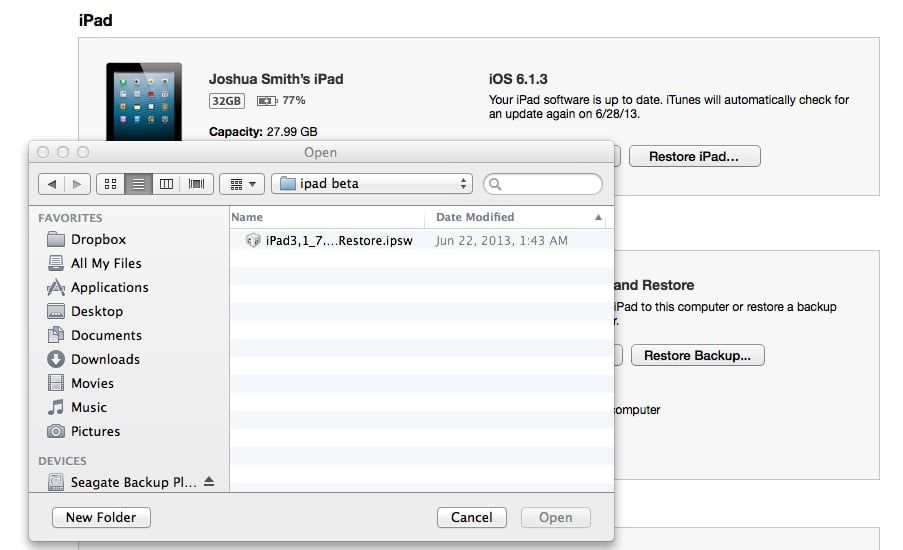Click the search field in Open dialog

[543, 184]
